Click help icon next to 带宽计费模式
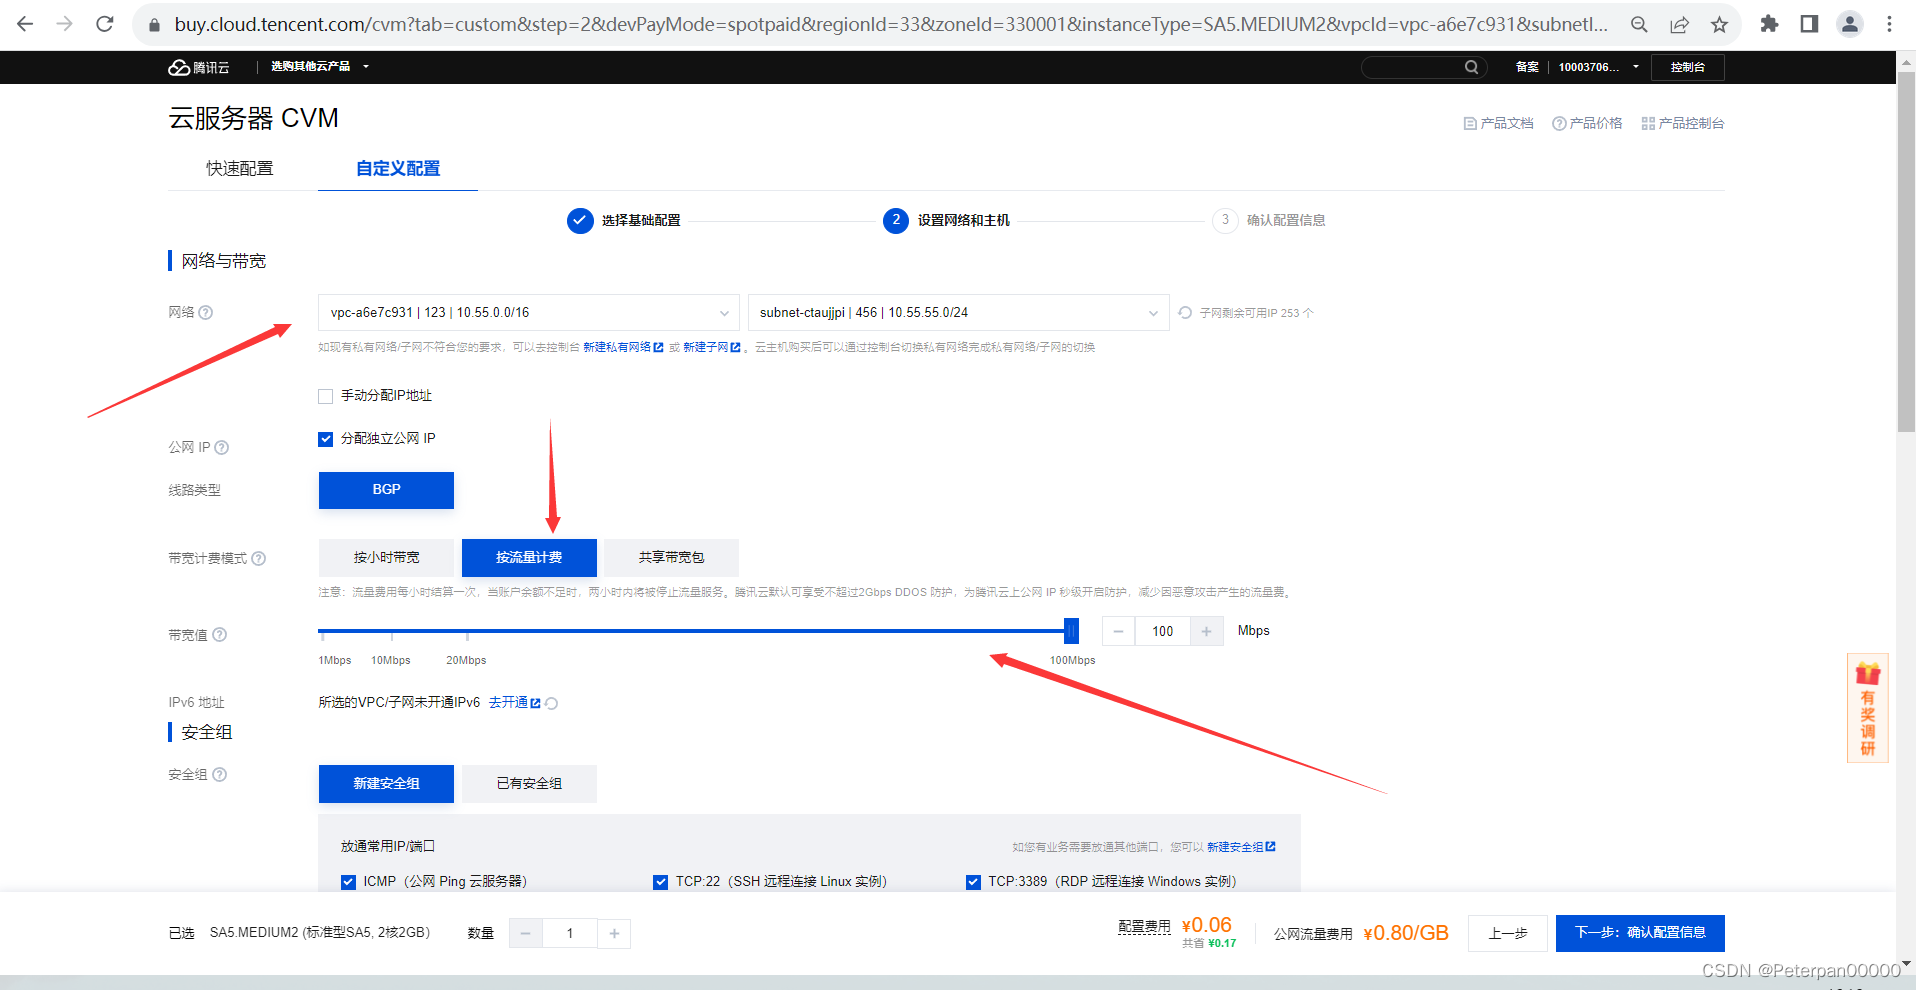The image size is (1916, 990). tap(259, 558)
